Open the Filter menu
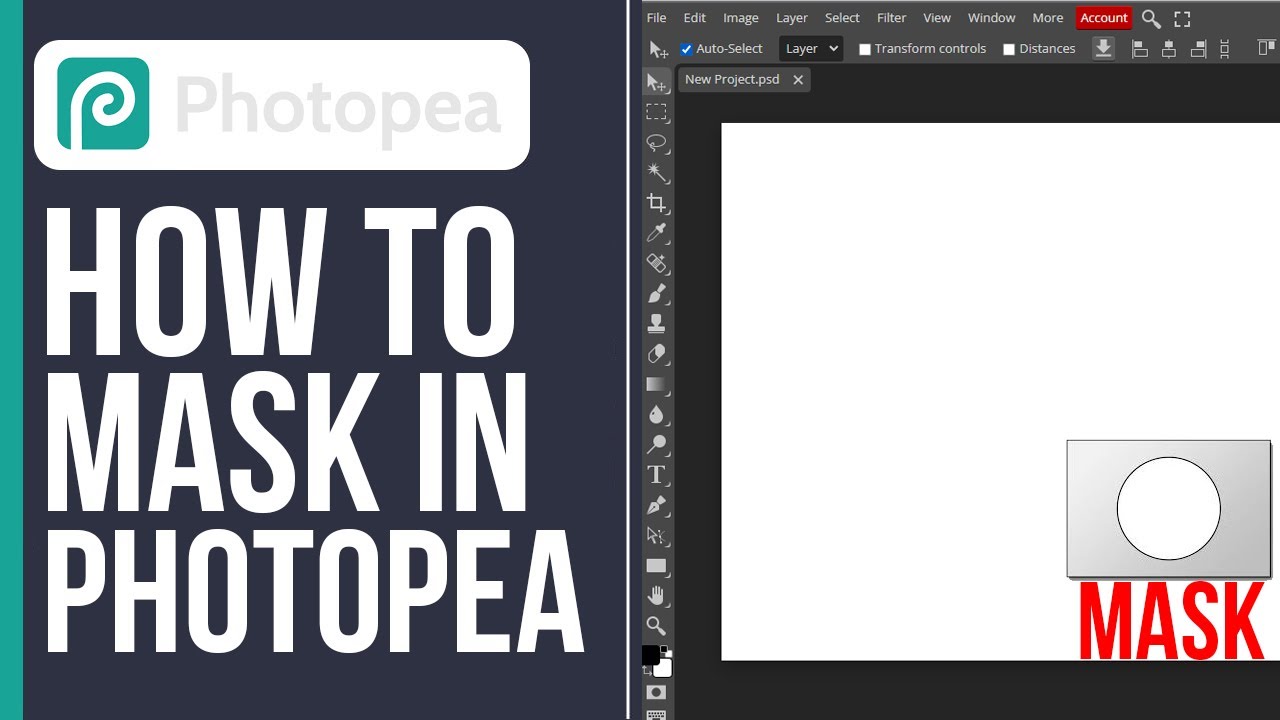Viewport: 1280px width, 720px height. click(x=891, y=18)
